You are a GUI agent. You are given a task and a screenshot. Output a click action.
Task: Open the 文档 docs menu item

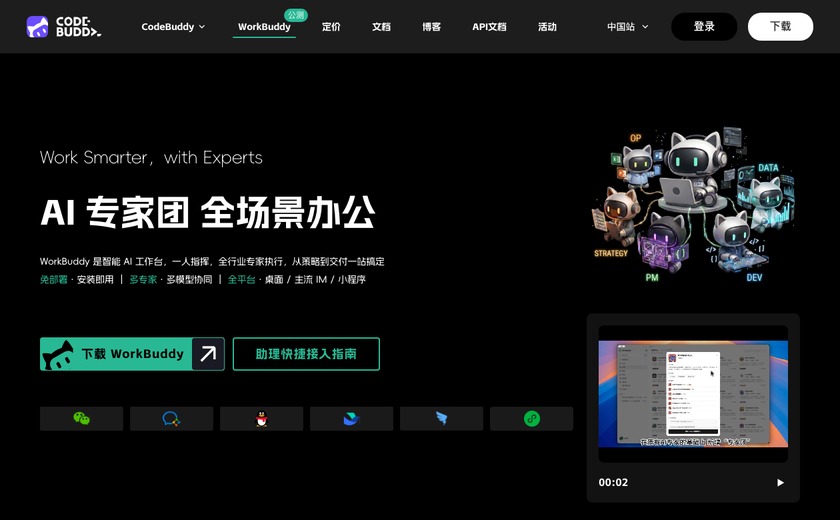pyautogui.click(x=381, y=27)
